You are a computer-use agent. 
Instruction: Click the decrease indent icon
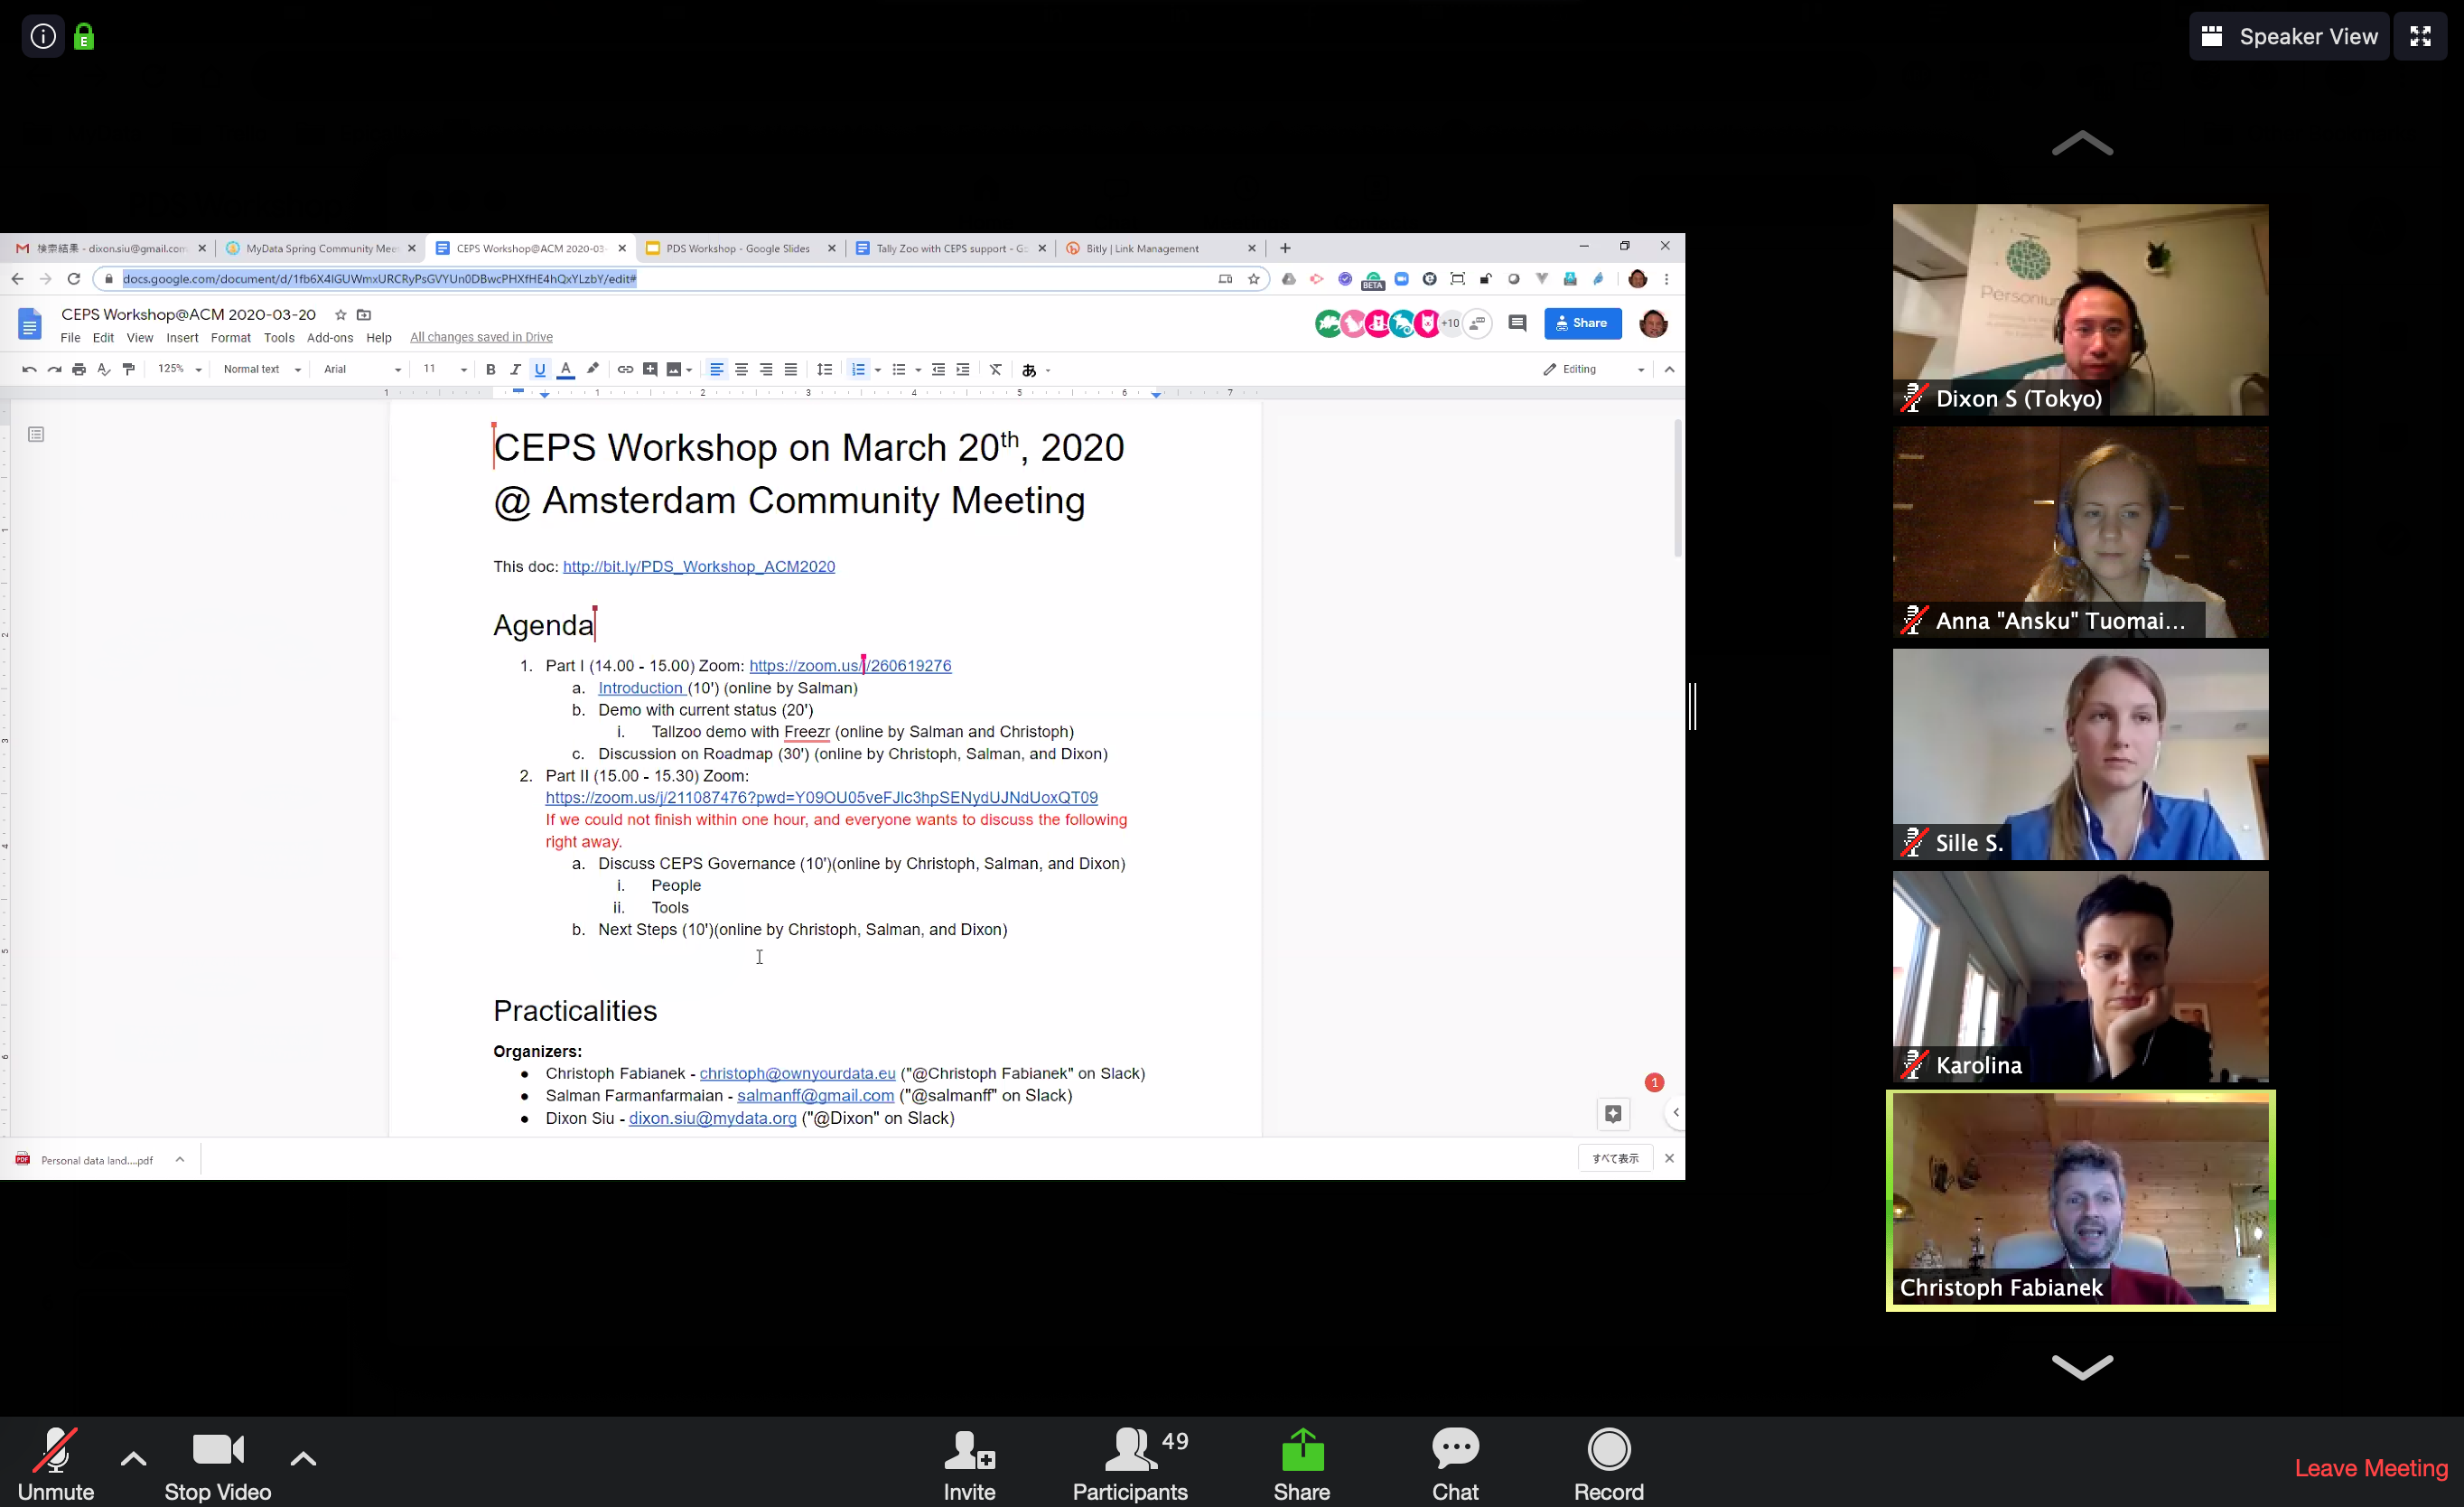(x=938, y=369)
